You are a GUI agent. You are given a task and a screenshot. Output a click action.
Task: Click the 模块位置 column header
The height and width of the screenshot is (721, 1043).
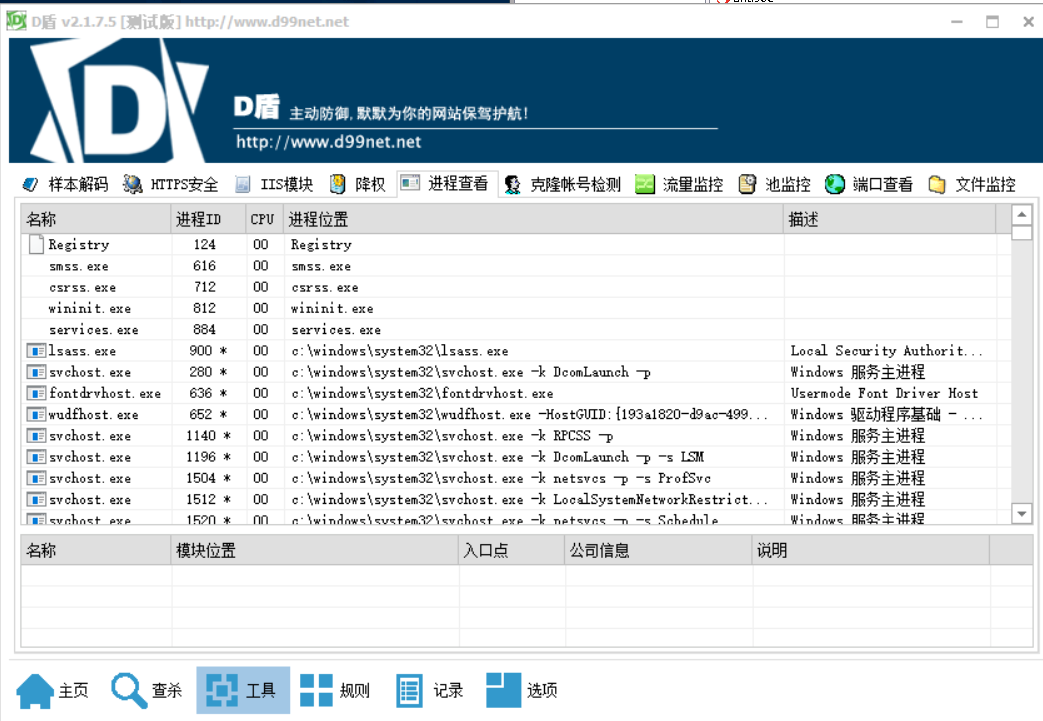315,551
